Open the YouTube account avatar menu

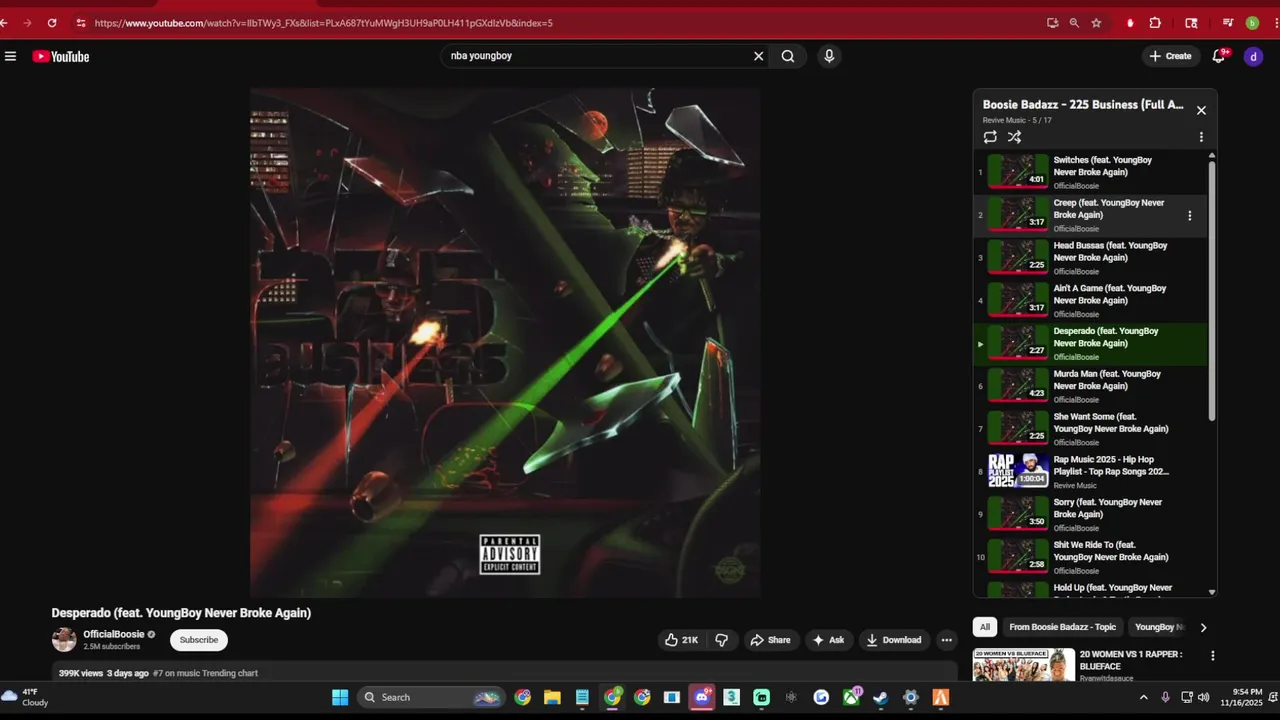1253,56
